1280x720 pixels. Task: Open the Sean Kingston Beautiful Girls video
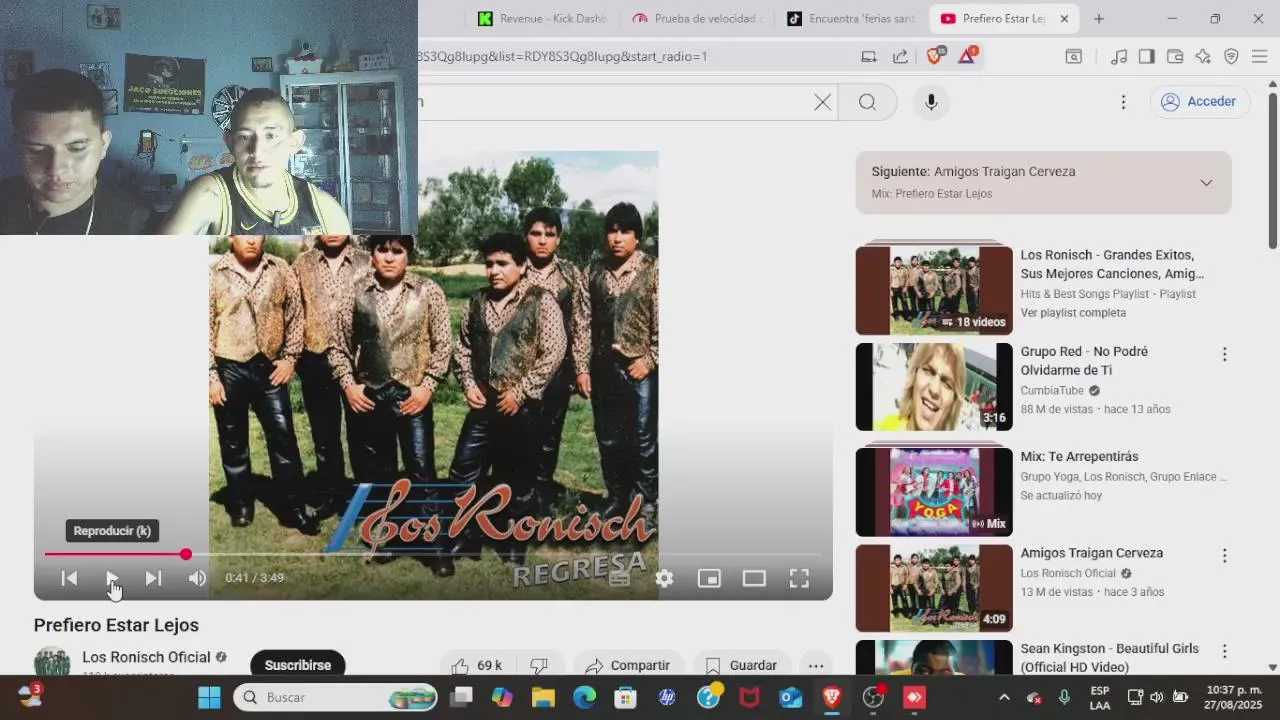[1110, 658]
